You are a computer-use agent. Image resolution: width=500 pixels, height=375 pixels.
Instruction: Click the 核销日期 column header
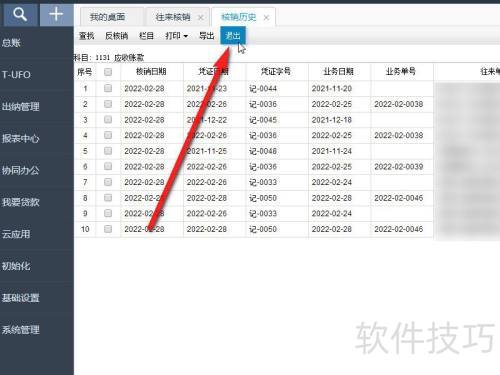[151, 72]
